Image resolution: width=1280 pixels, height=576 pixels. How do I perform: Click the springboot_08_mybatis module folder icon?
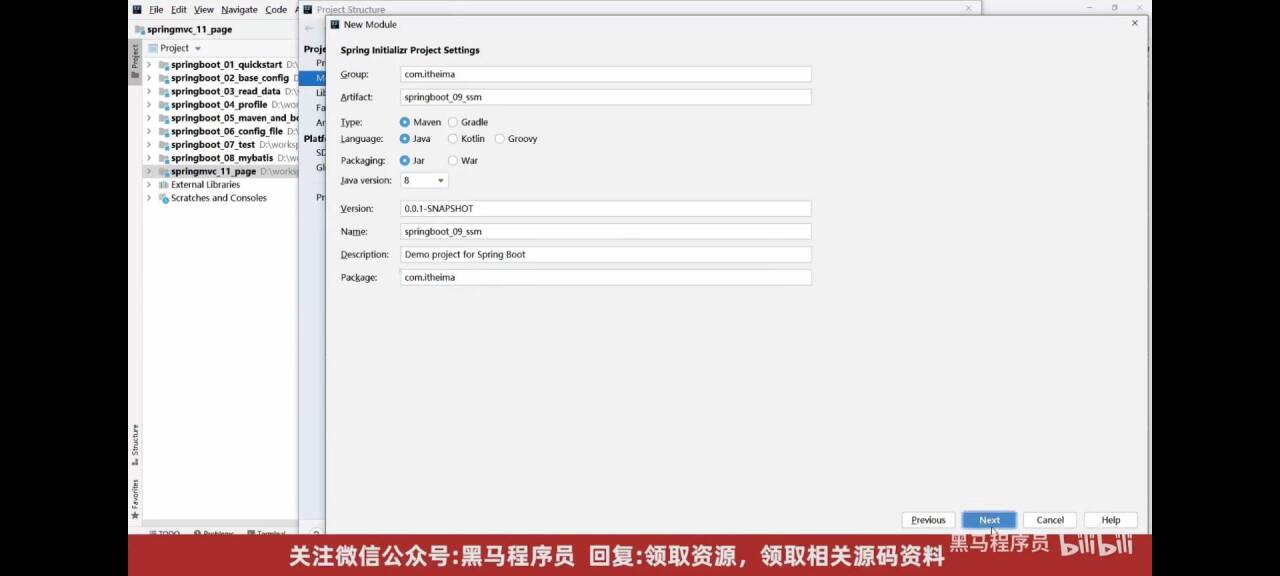pyautogui.click(x=163, y=158)
